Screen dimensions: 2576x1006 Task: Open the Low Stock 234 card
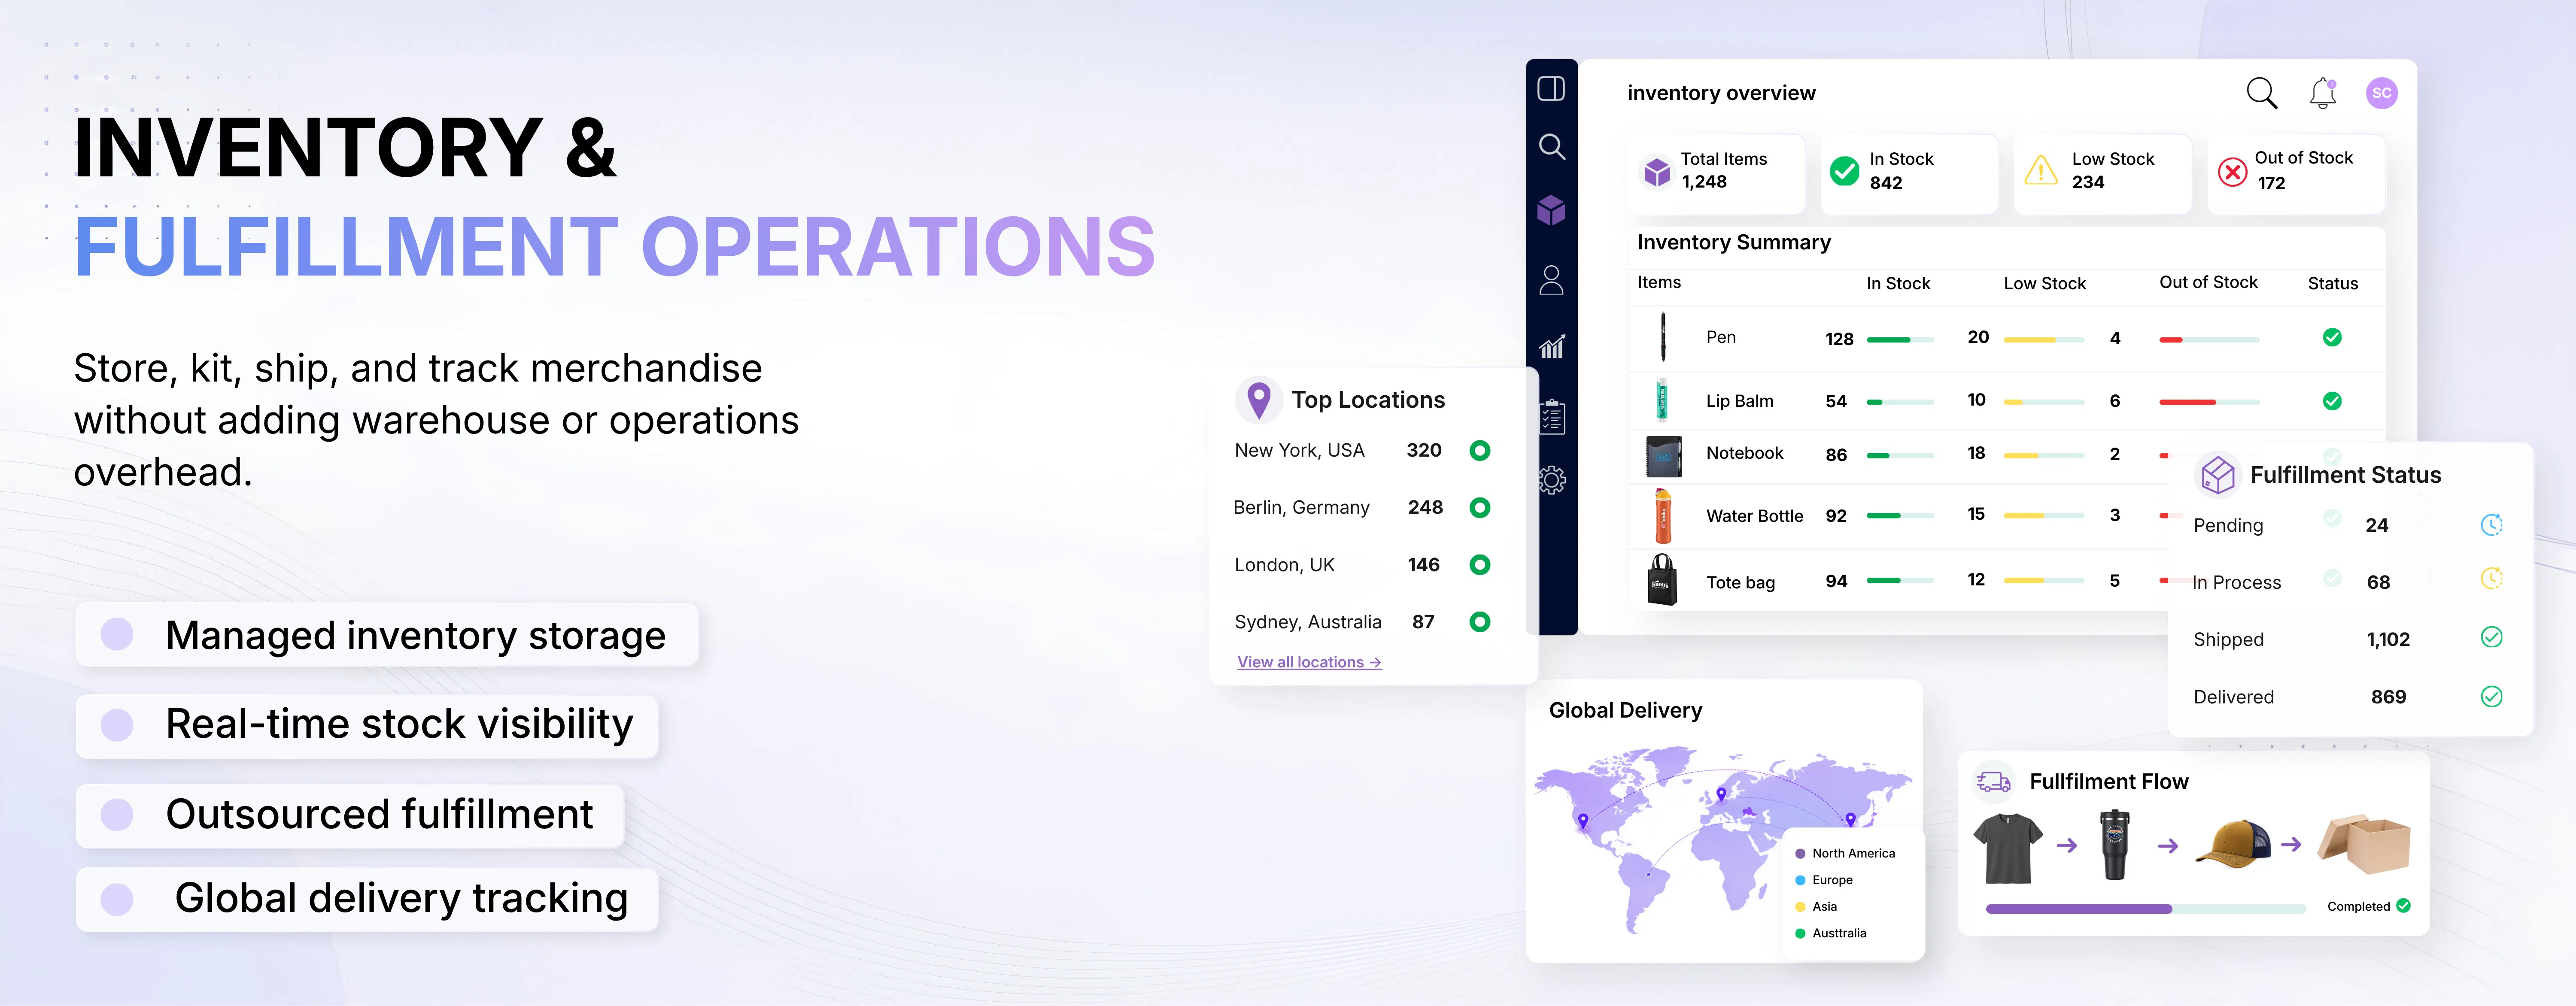point(2102,173)
